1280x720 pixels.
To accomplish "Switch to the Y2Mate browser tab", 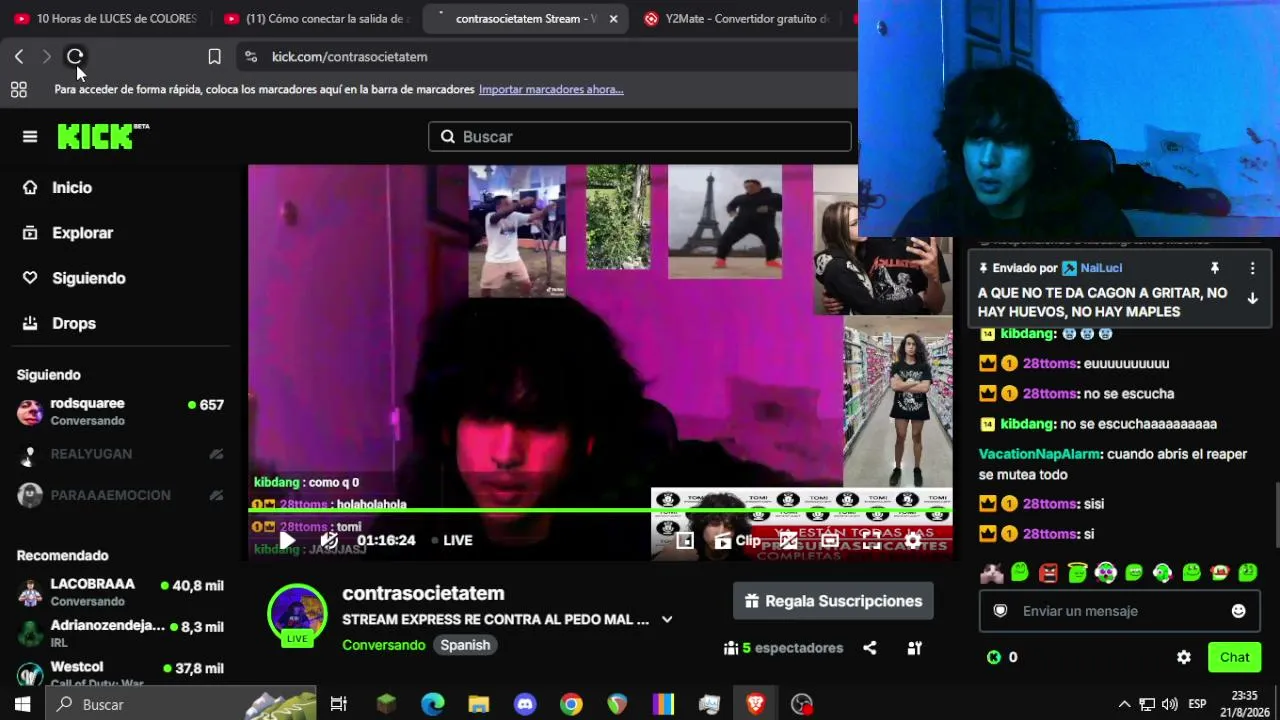I will tap(737, 19).
